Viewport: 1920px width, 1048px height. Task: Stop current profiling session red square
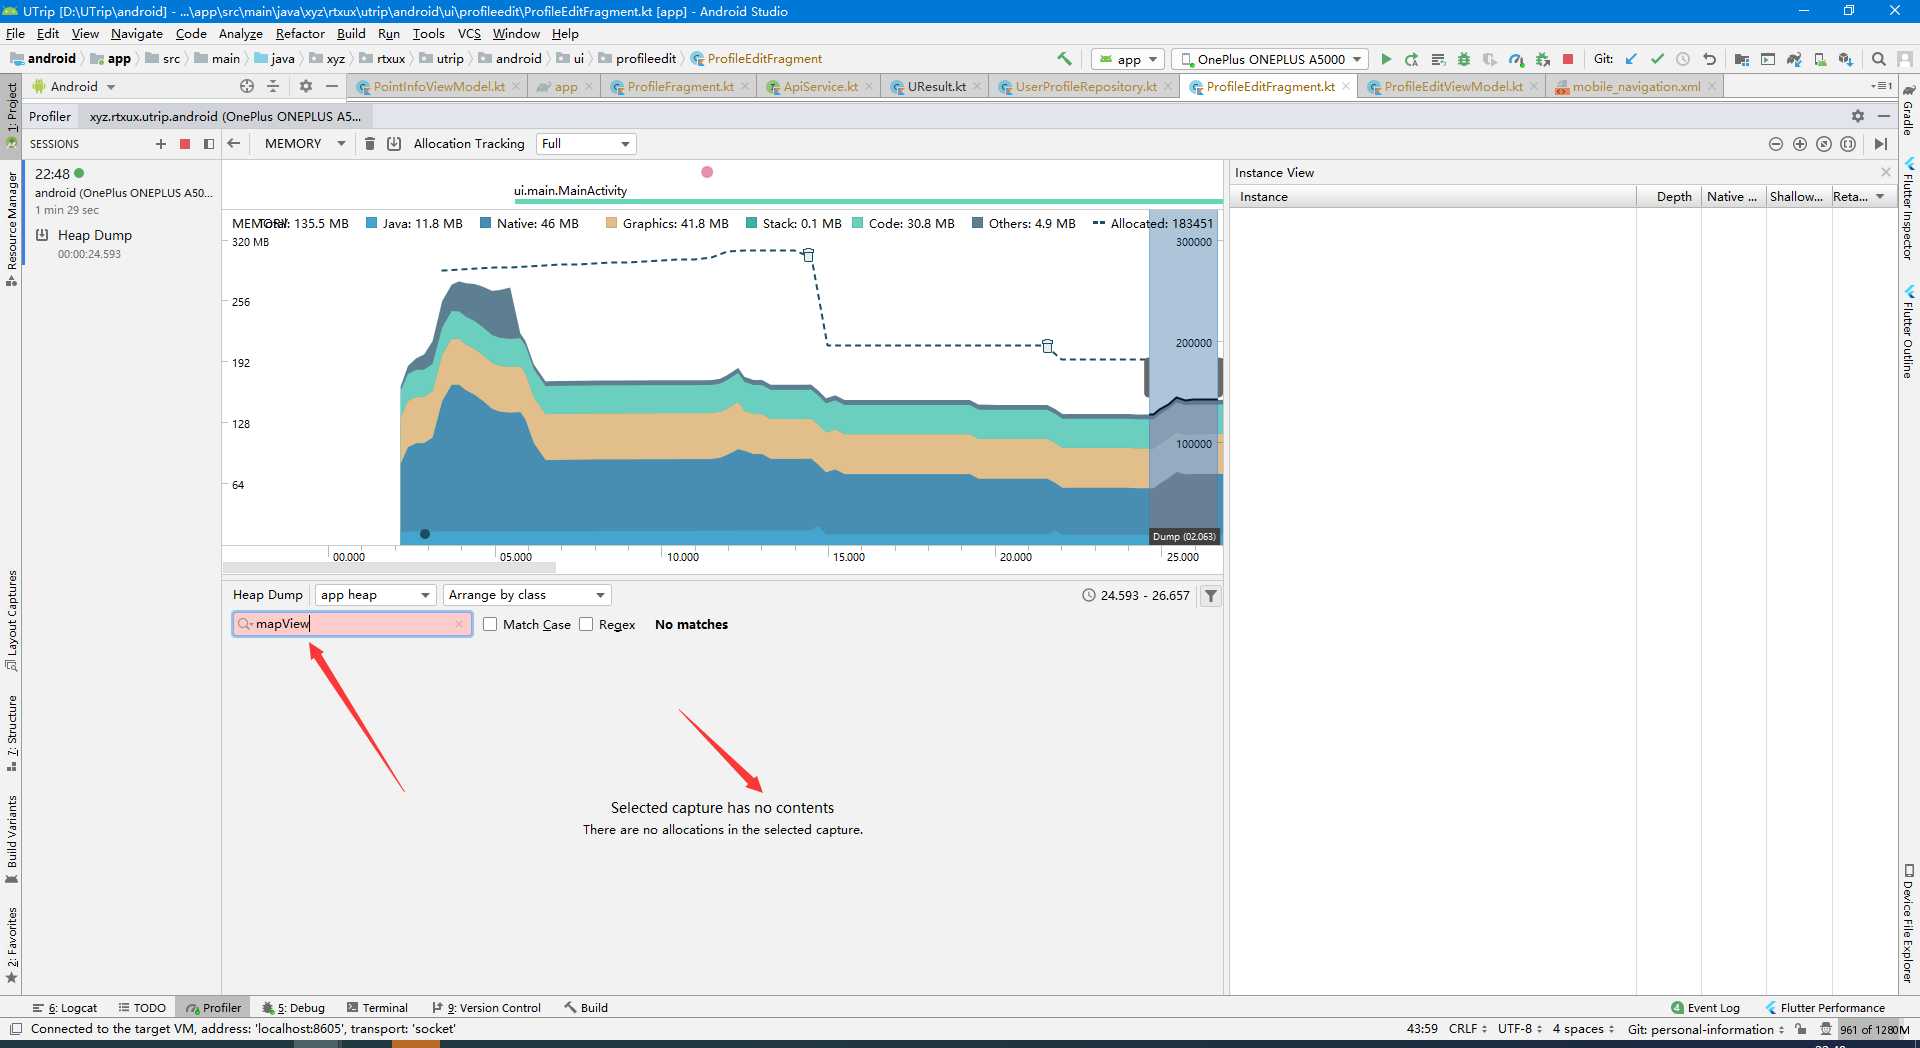point(185,144)
